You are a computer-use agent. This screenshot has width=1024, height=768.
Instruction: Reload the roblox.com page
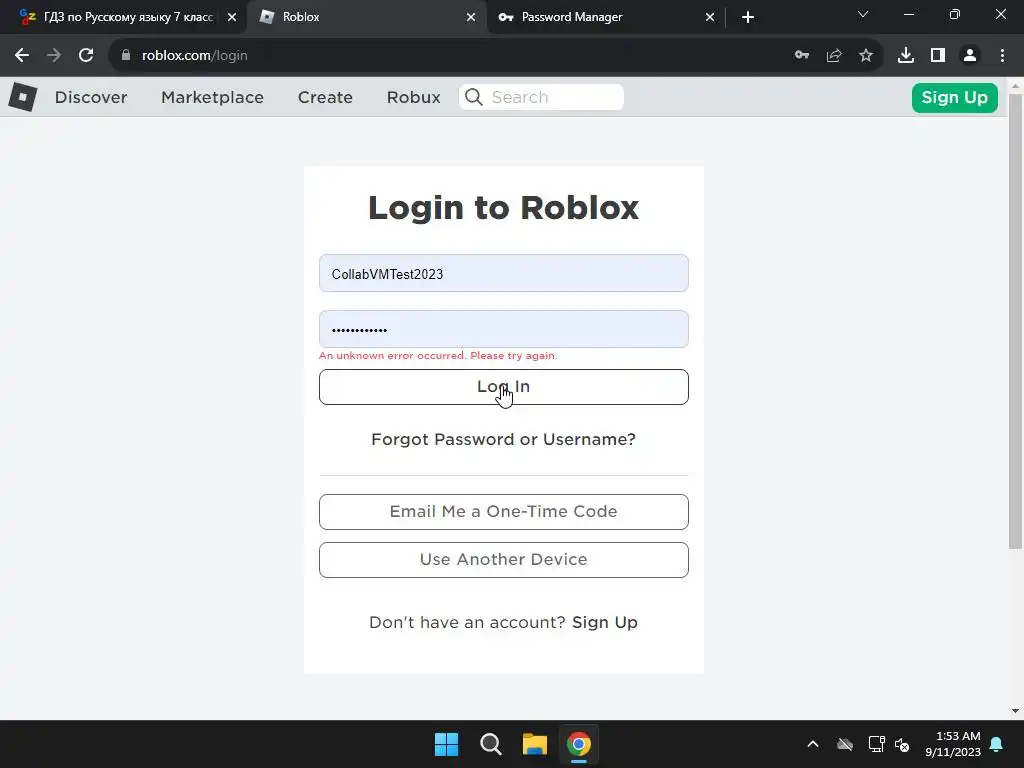86,56
